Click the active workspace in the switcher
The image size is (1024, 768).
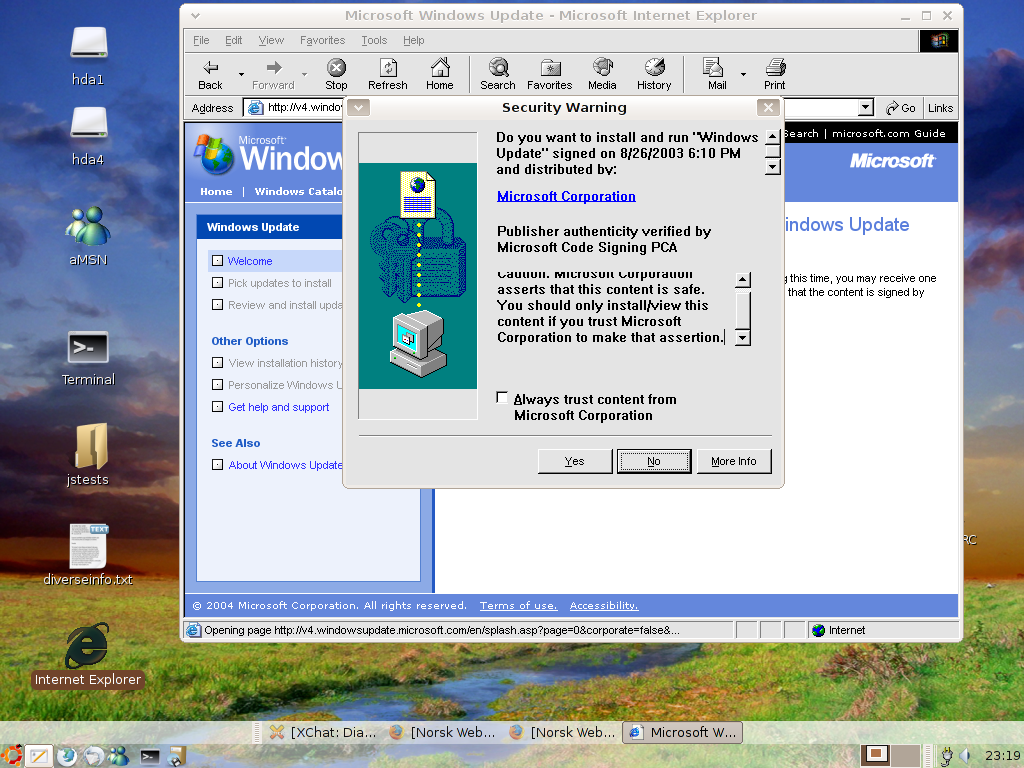pos(876,756)
